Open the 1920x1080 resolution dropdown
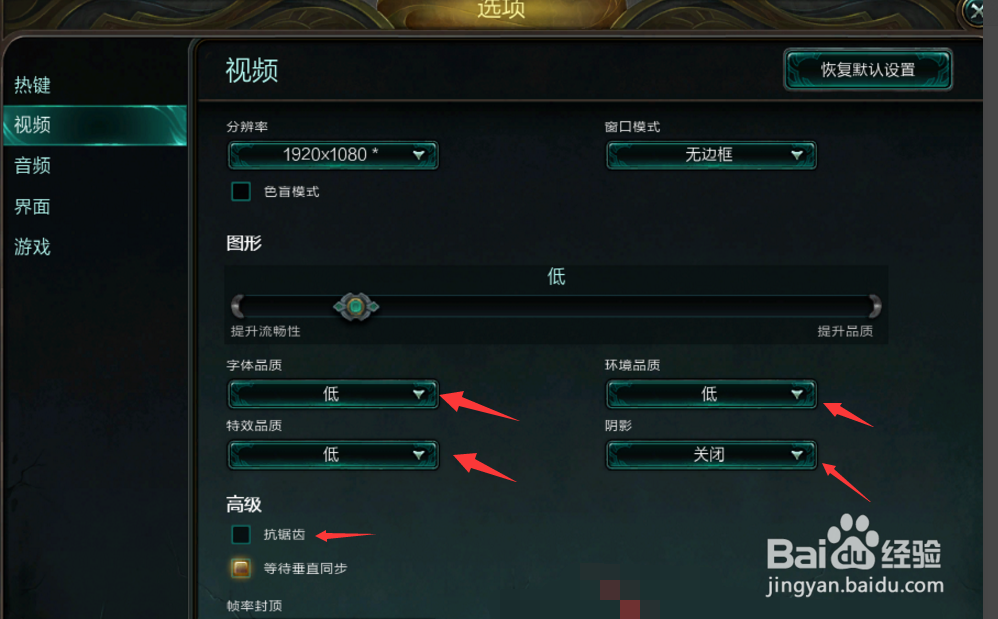998x619 pixels. coord(333,155)
